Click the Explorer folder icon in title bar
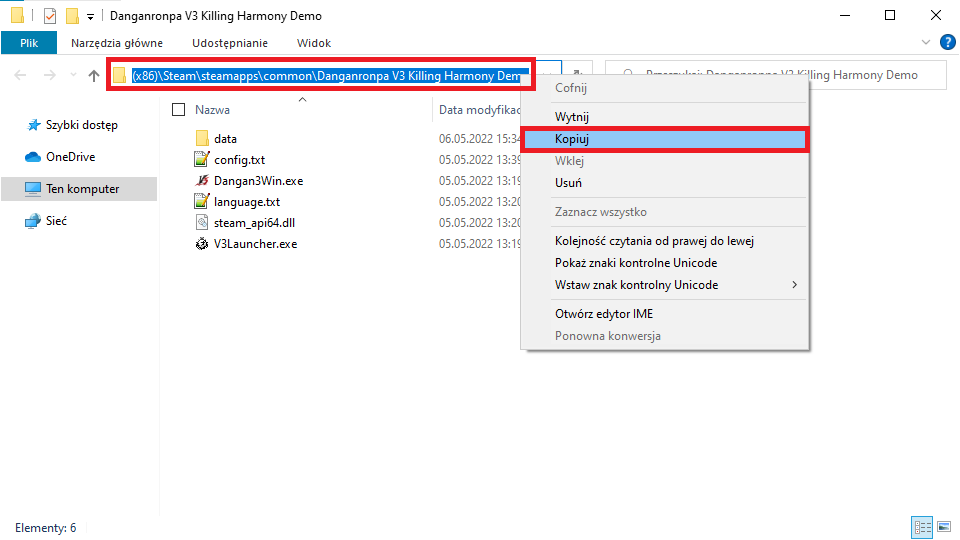 pos(17,15)
